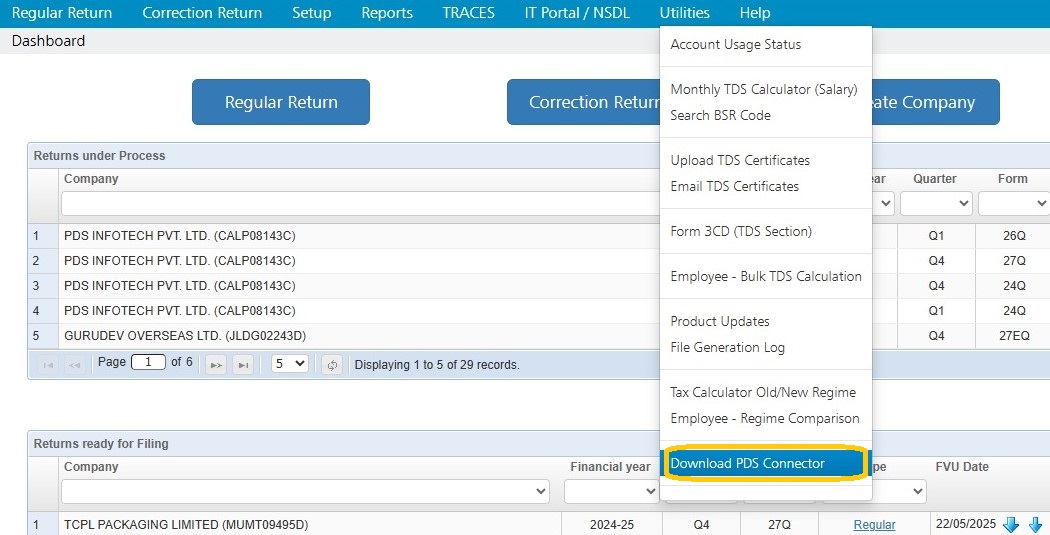Open Tax Calculator Old/New Regime
1050x535 pixels.
[x=763, y=392]
